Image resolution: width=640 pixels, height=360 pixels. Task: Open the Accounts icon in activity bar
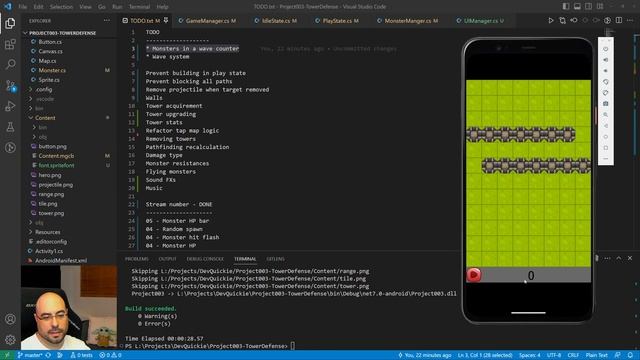click(10, 319)
